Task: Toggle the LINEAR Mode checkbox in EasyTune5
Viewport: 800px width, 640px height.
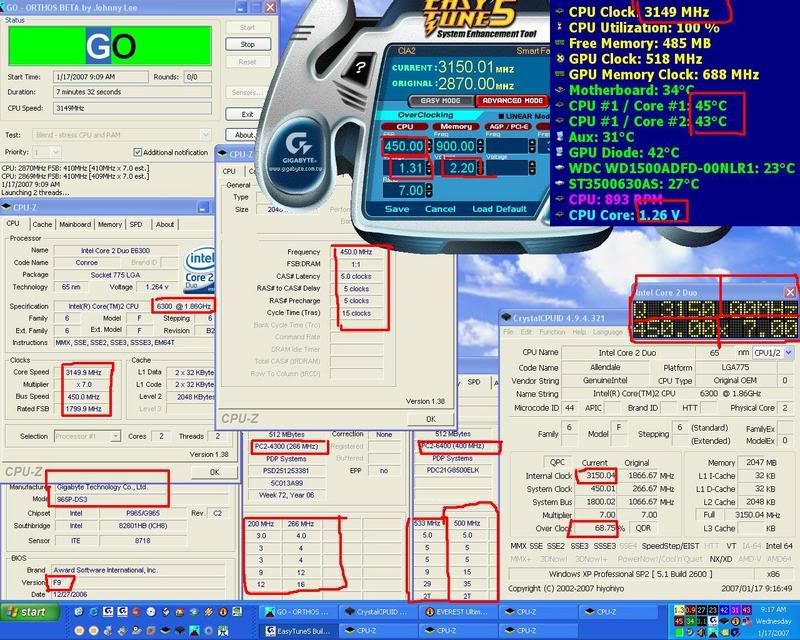Action: click(501, 116)
